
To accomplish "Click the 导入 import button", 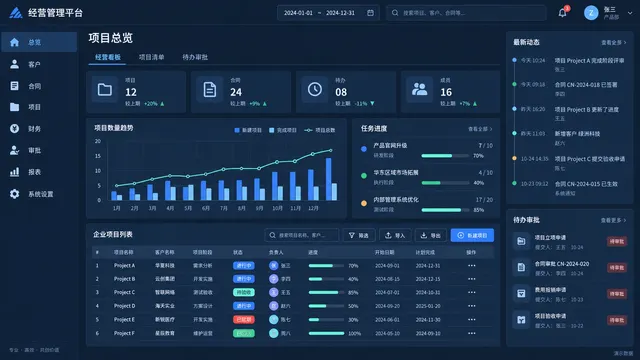I will pos(395,235).
